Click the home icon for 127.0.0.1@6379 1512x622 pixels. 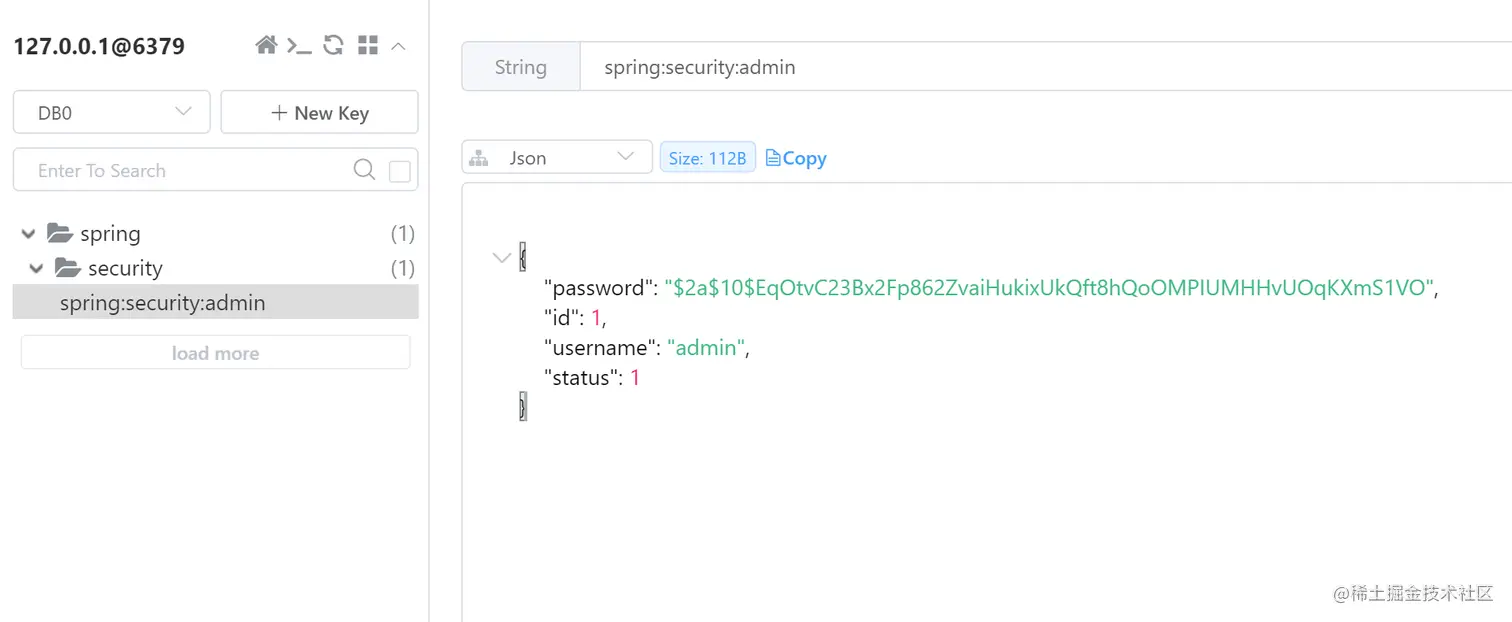click(266, 45)
